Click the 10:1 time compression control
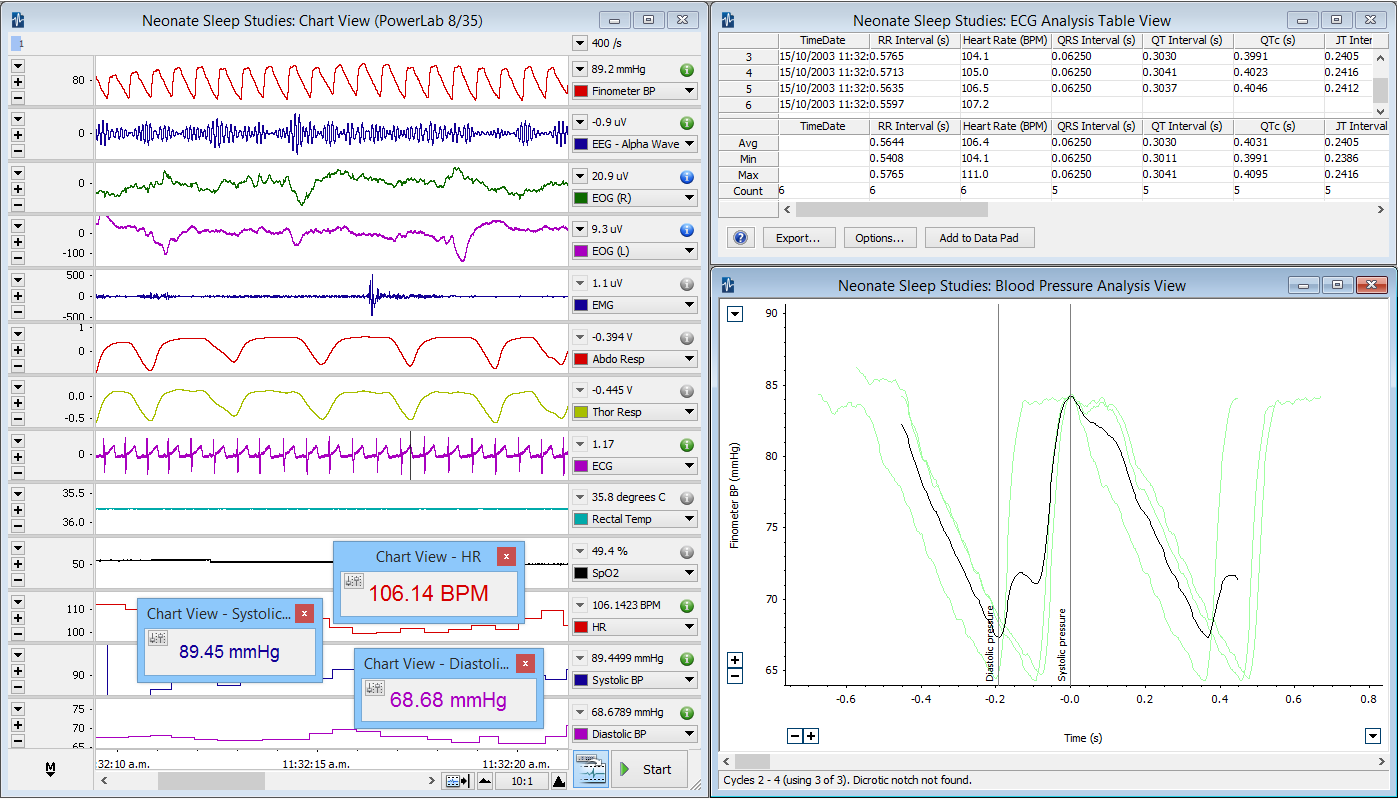The width and height of the screenshot is (1398, 800). (521, 780)
